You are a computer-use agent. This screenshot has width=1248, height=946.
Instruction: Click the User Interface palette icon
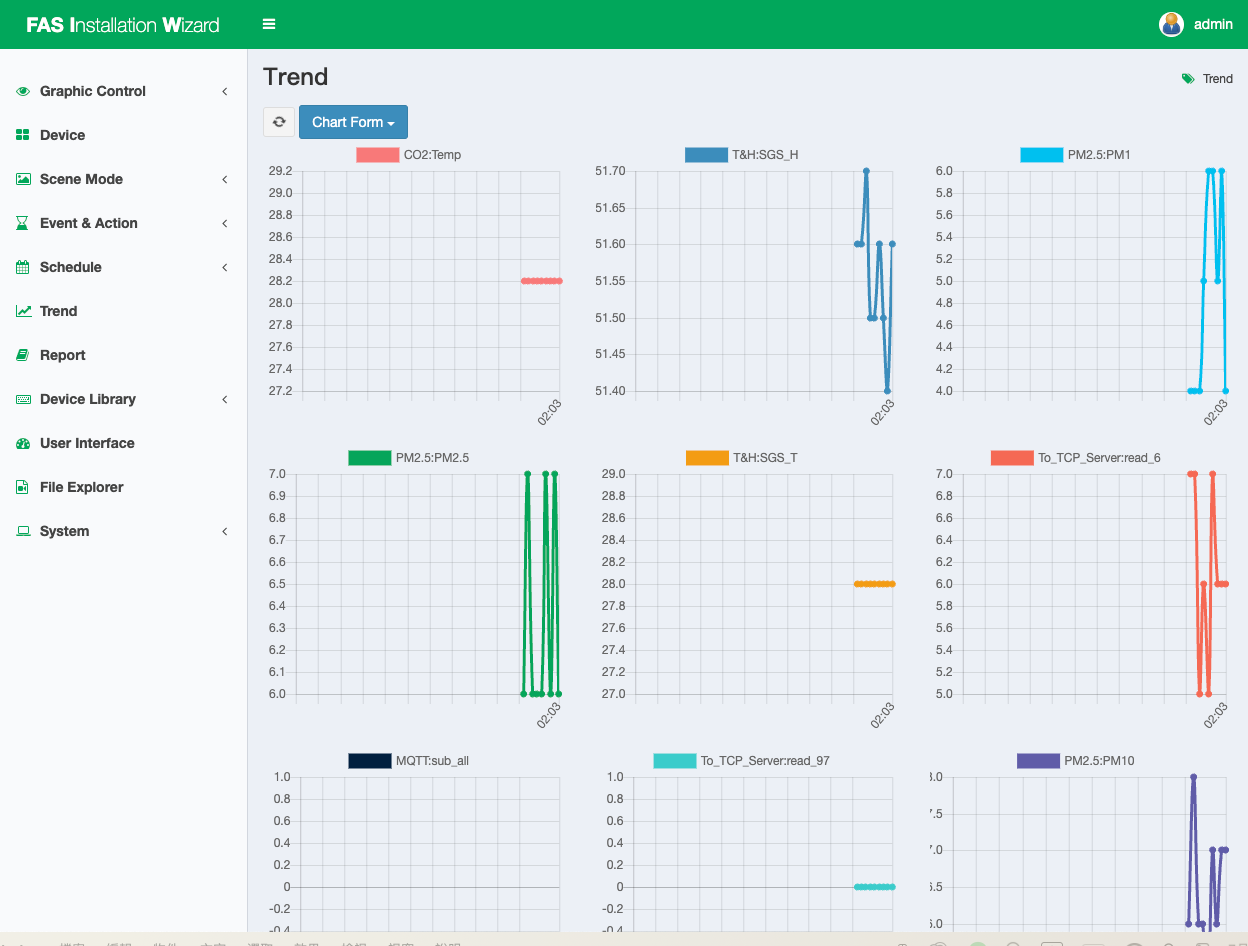23,443
